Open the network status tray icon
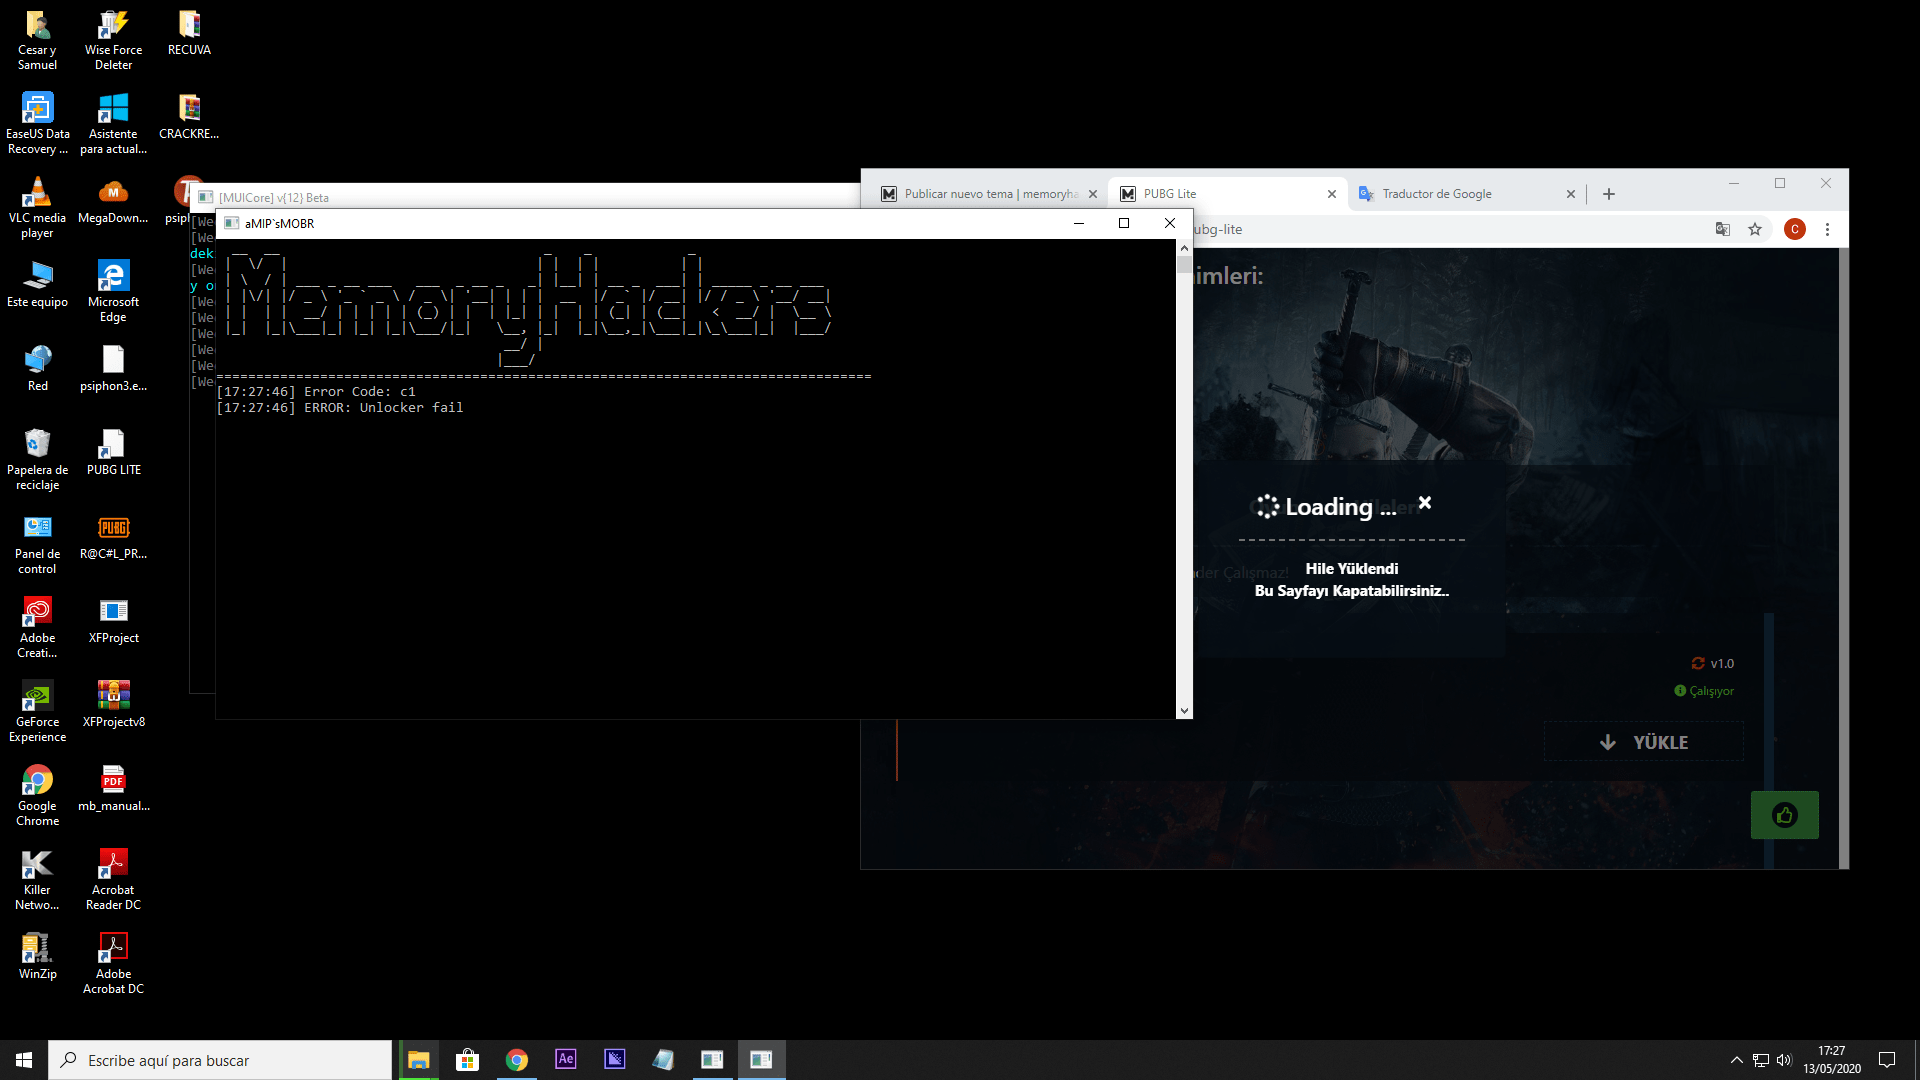The image size is (1920, 1080). (x=1761, y=1060)
